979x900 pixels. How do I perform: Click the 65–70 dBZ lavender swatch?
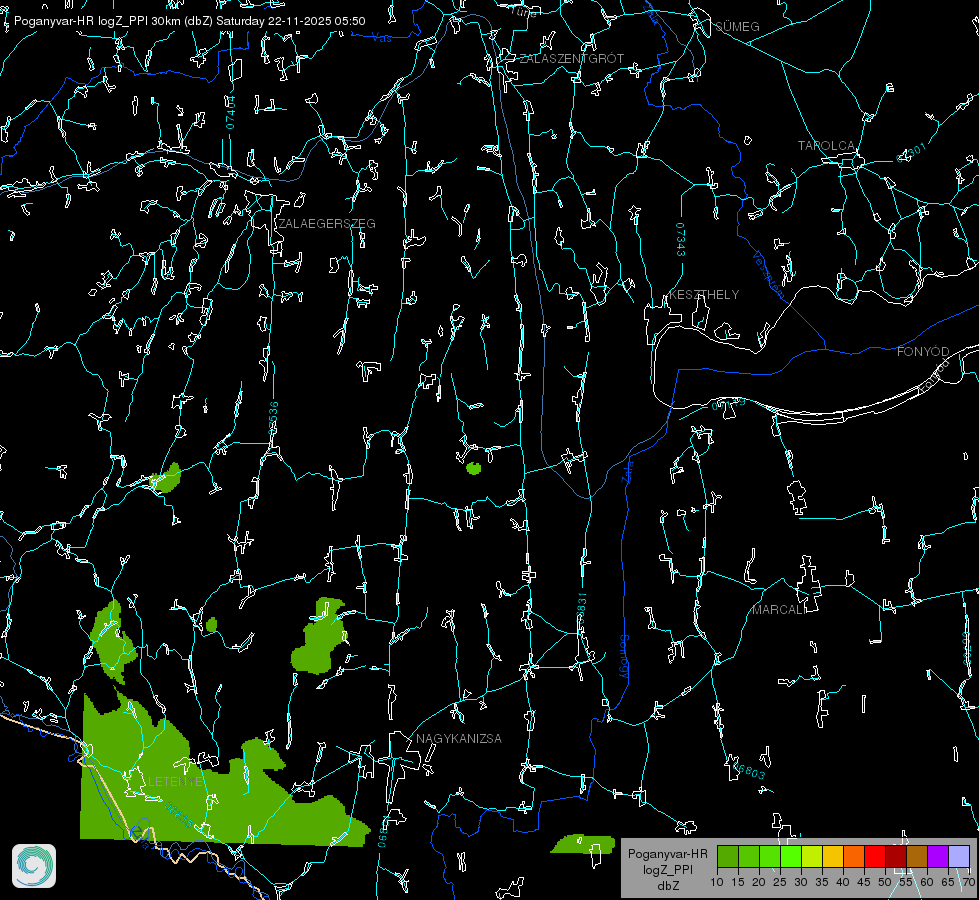pos(959,856)
